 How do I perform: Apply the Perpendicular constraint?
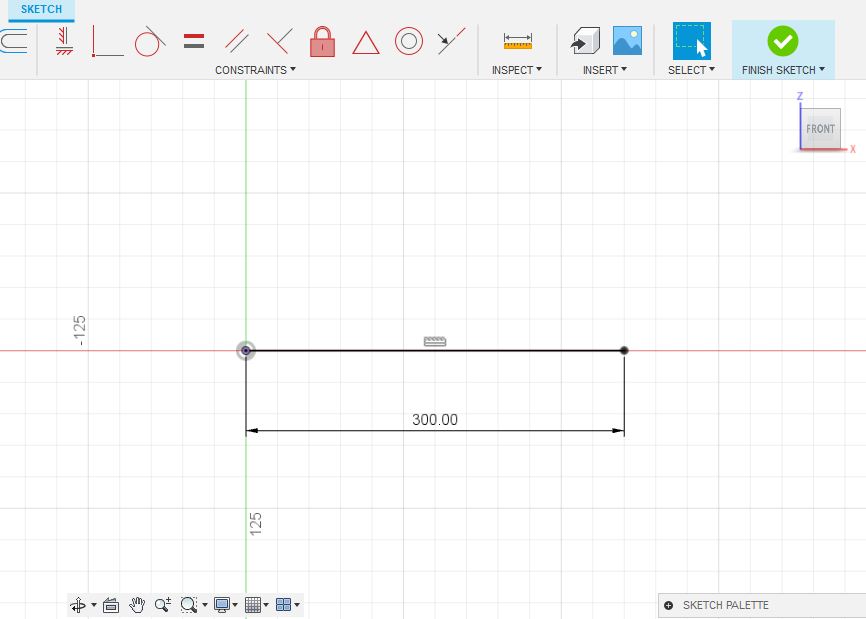[279, 41]
